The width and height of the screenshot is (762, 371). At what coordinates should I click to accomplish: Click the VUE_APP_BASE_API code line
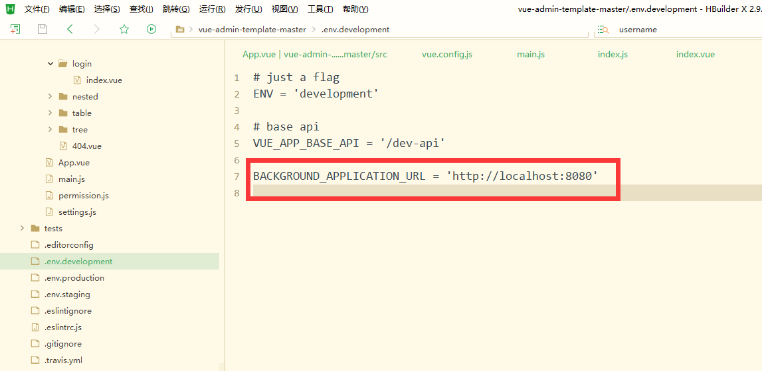pyautogui.click(x=349, y=143)
